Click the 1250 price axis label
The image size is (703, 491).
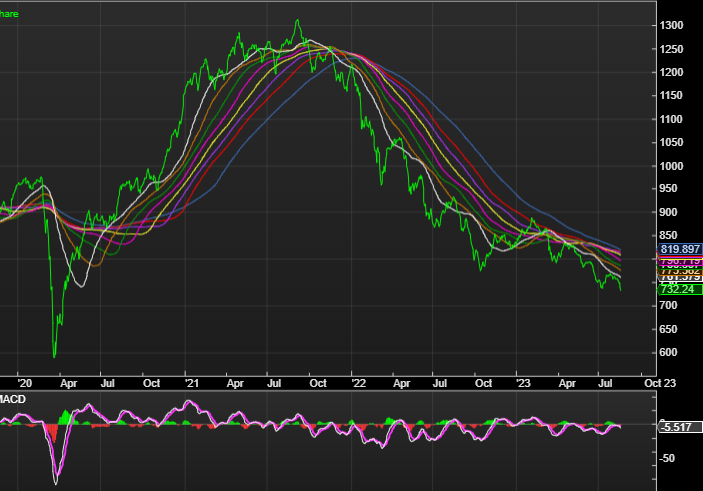671,49
